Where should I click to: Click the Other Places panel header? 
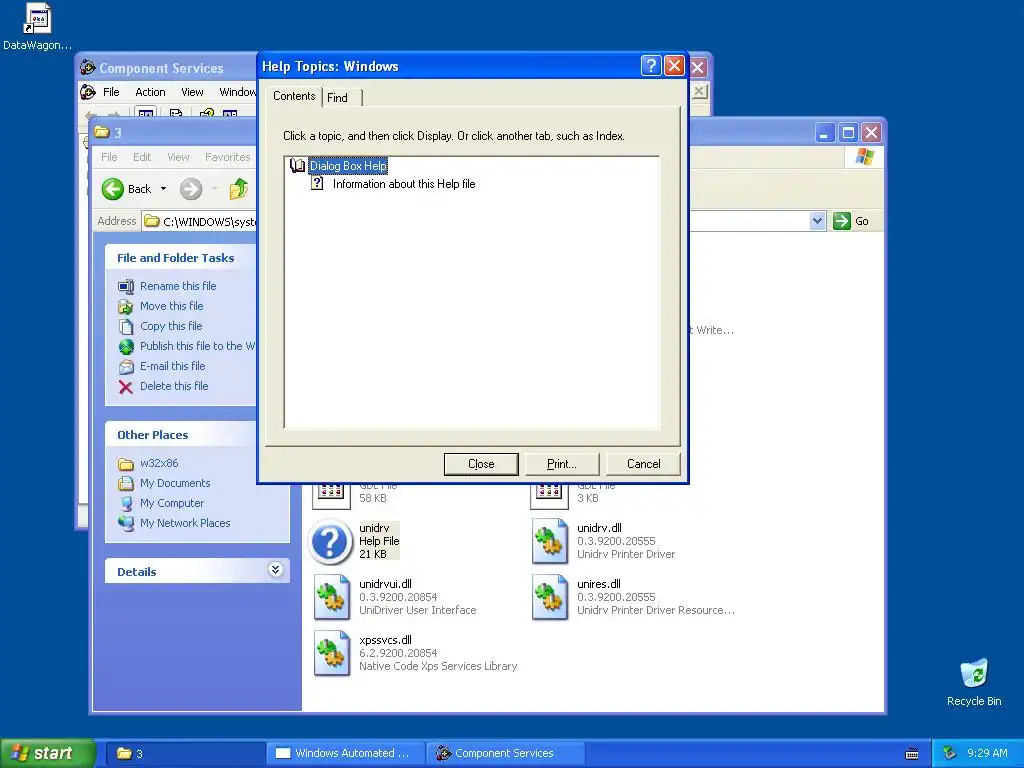tap(153, 435)
